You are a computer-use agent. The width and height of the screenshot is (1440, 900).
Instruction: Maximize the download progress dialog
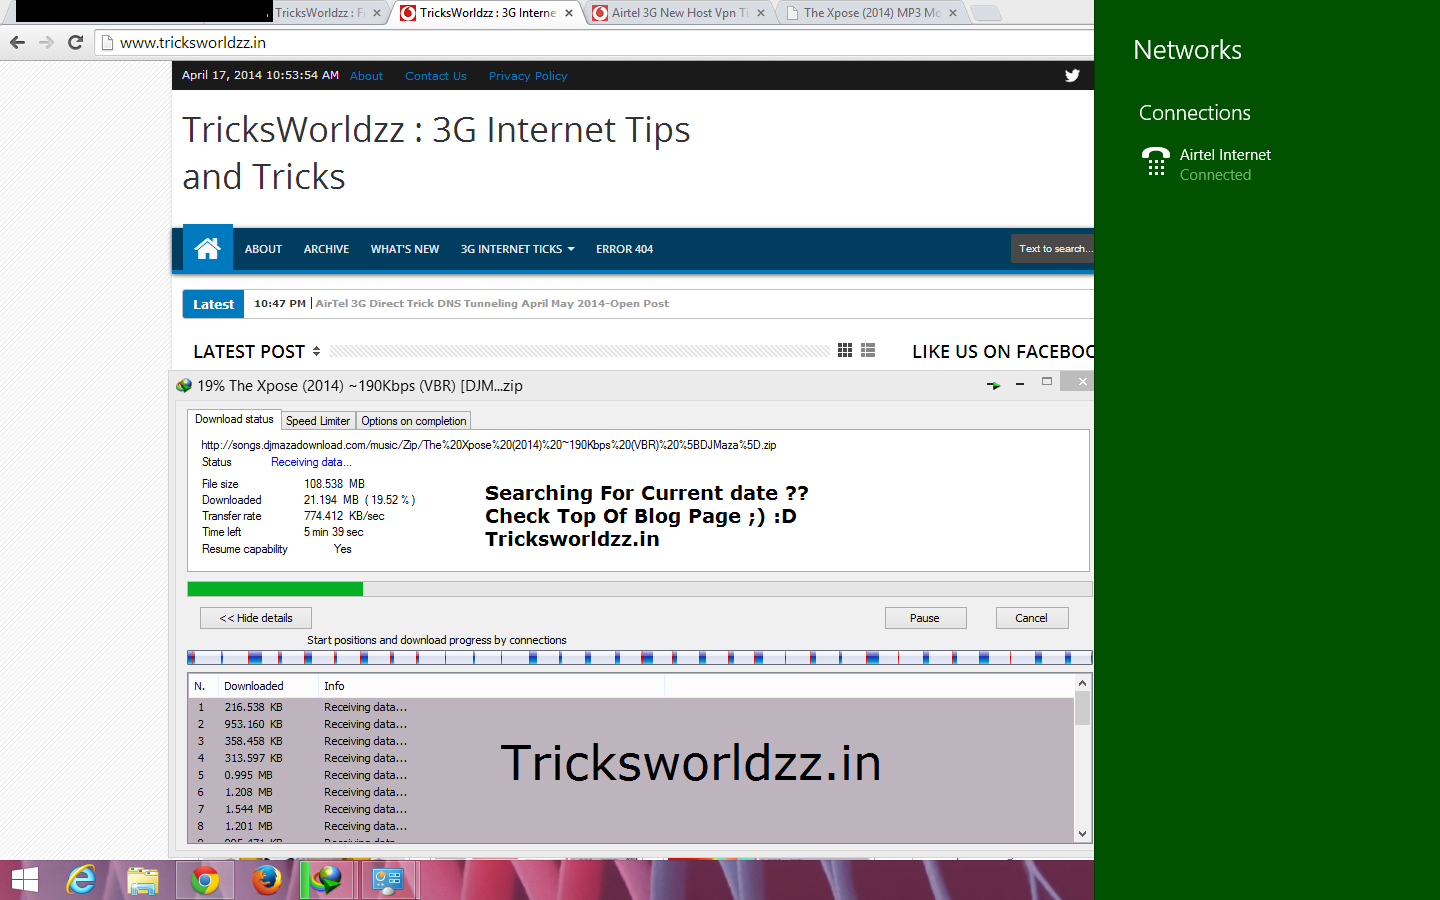pyautogui.click(x=1047, y=382)
